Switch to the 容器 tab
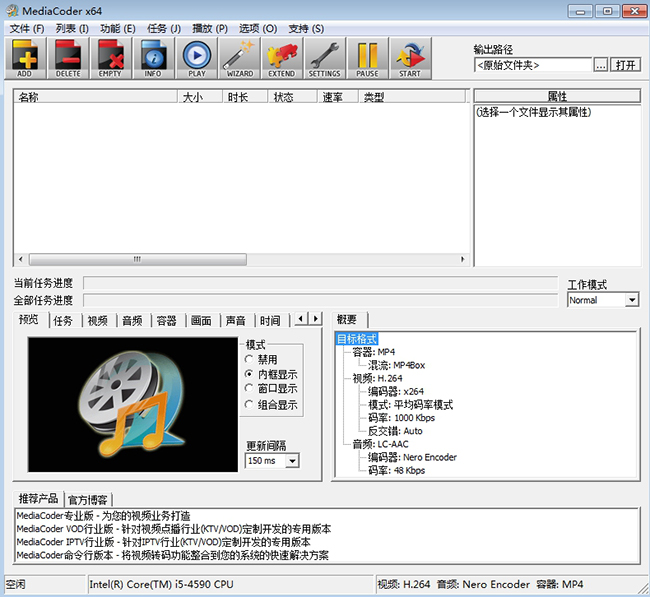 pos(167,320)
